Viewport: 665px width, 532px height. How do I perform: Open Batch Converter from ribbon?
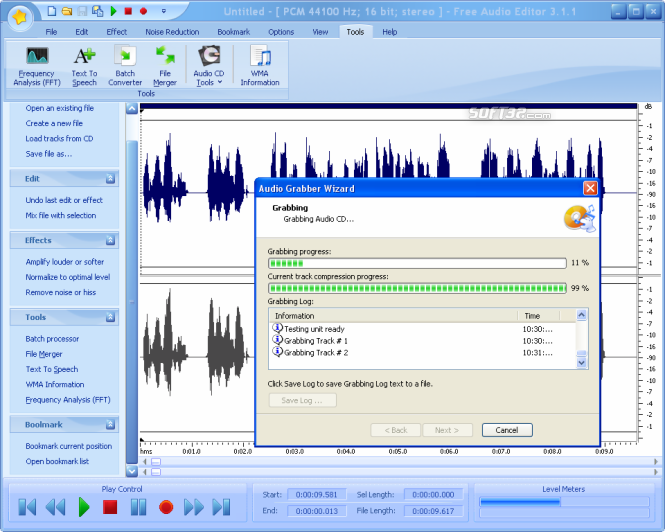125,66
